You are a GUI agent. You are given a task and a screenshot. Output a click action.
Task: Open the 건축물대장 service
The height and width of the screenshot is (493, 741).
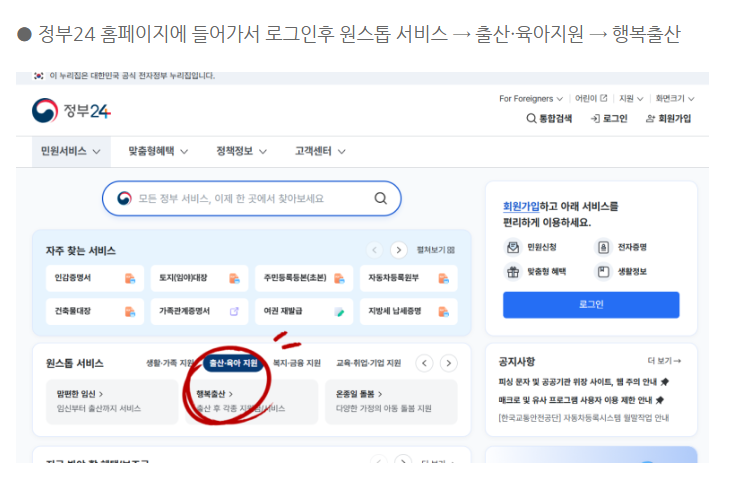click(95, 311)
